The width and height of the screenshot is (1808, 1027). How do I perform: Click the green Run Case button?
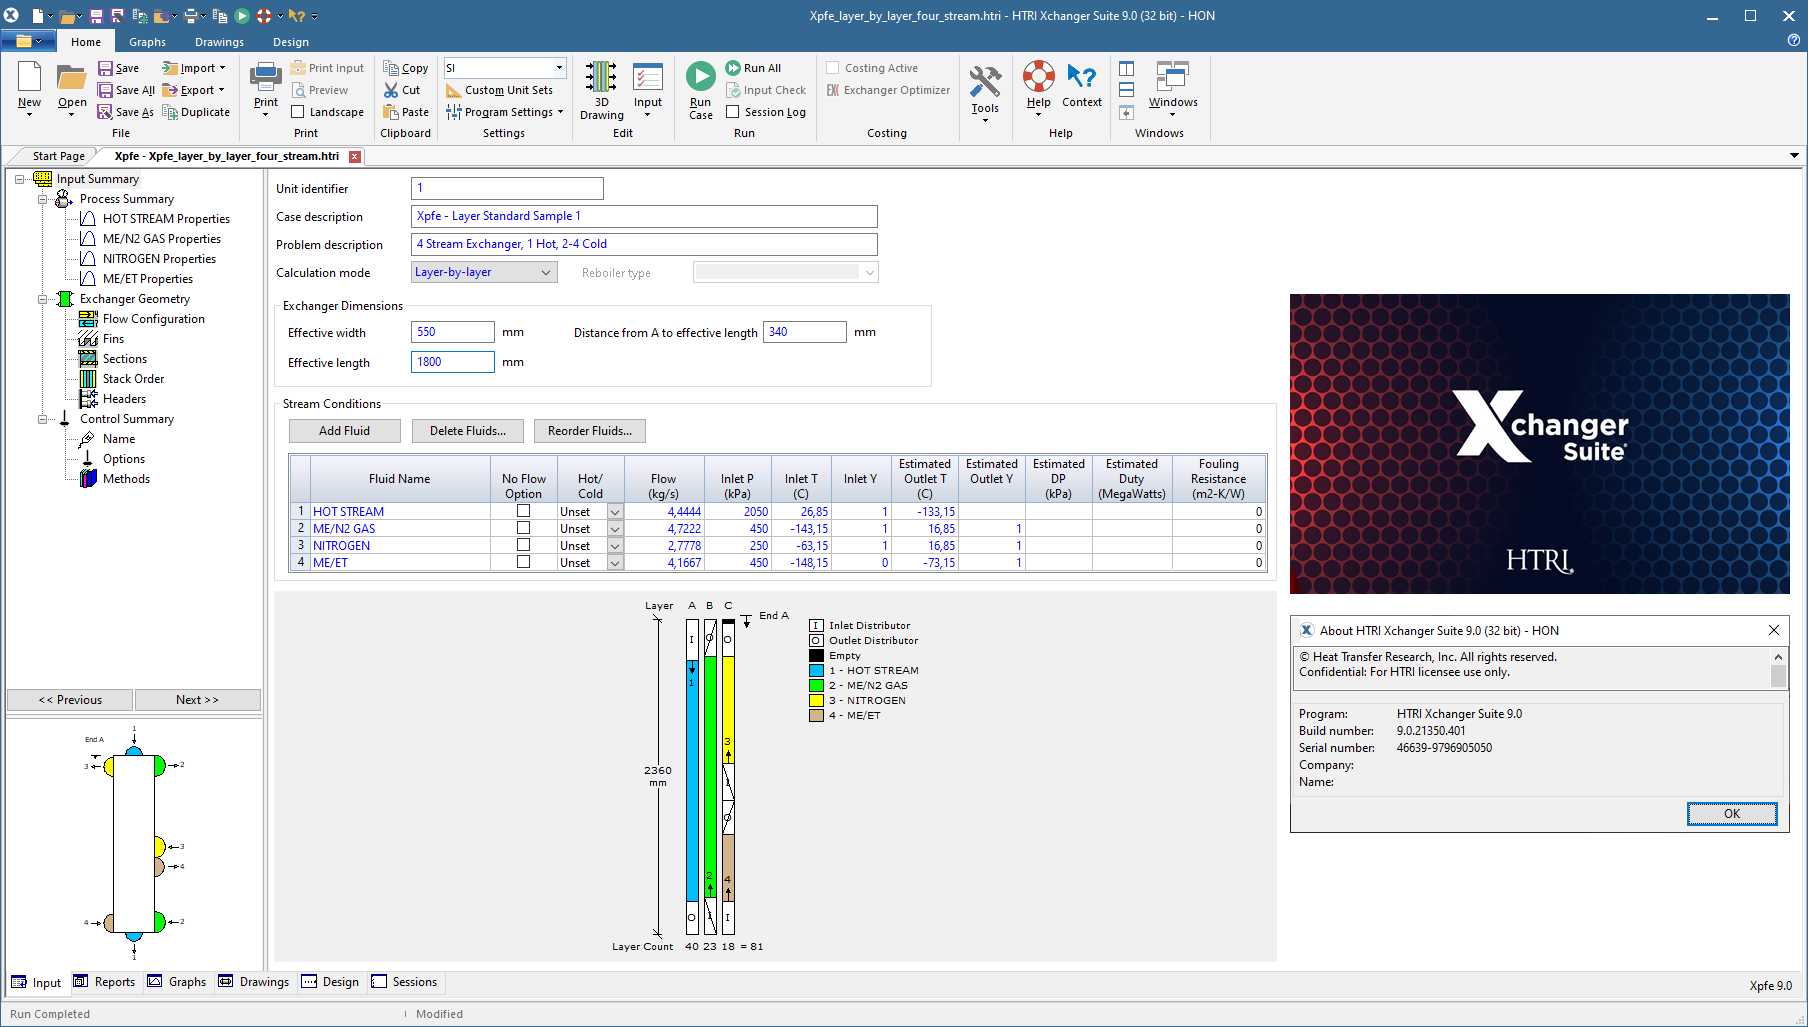pos(700,76)
